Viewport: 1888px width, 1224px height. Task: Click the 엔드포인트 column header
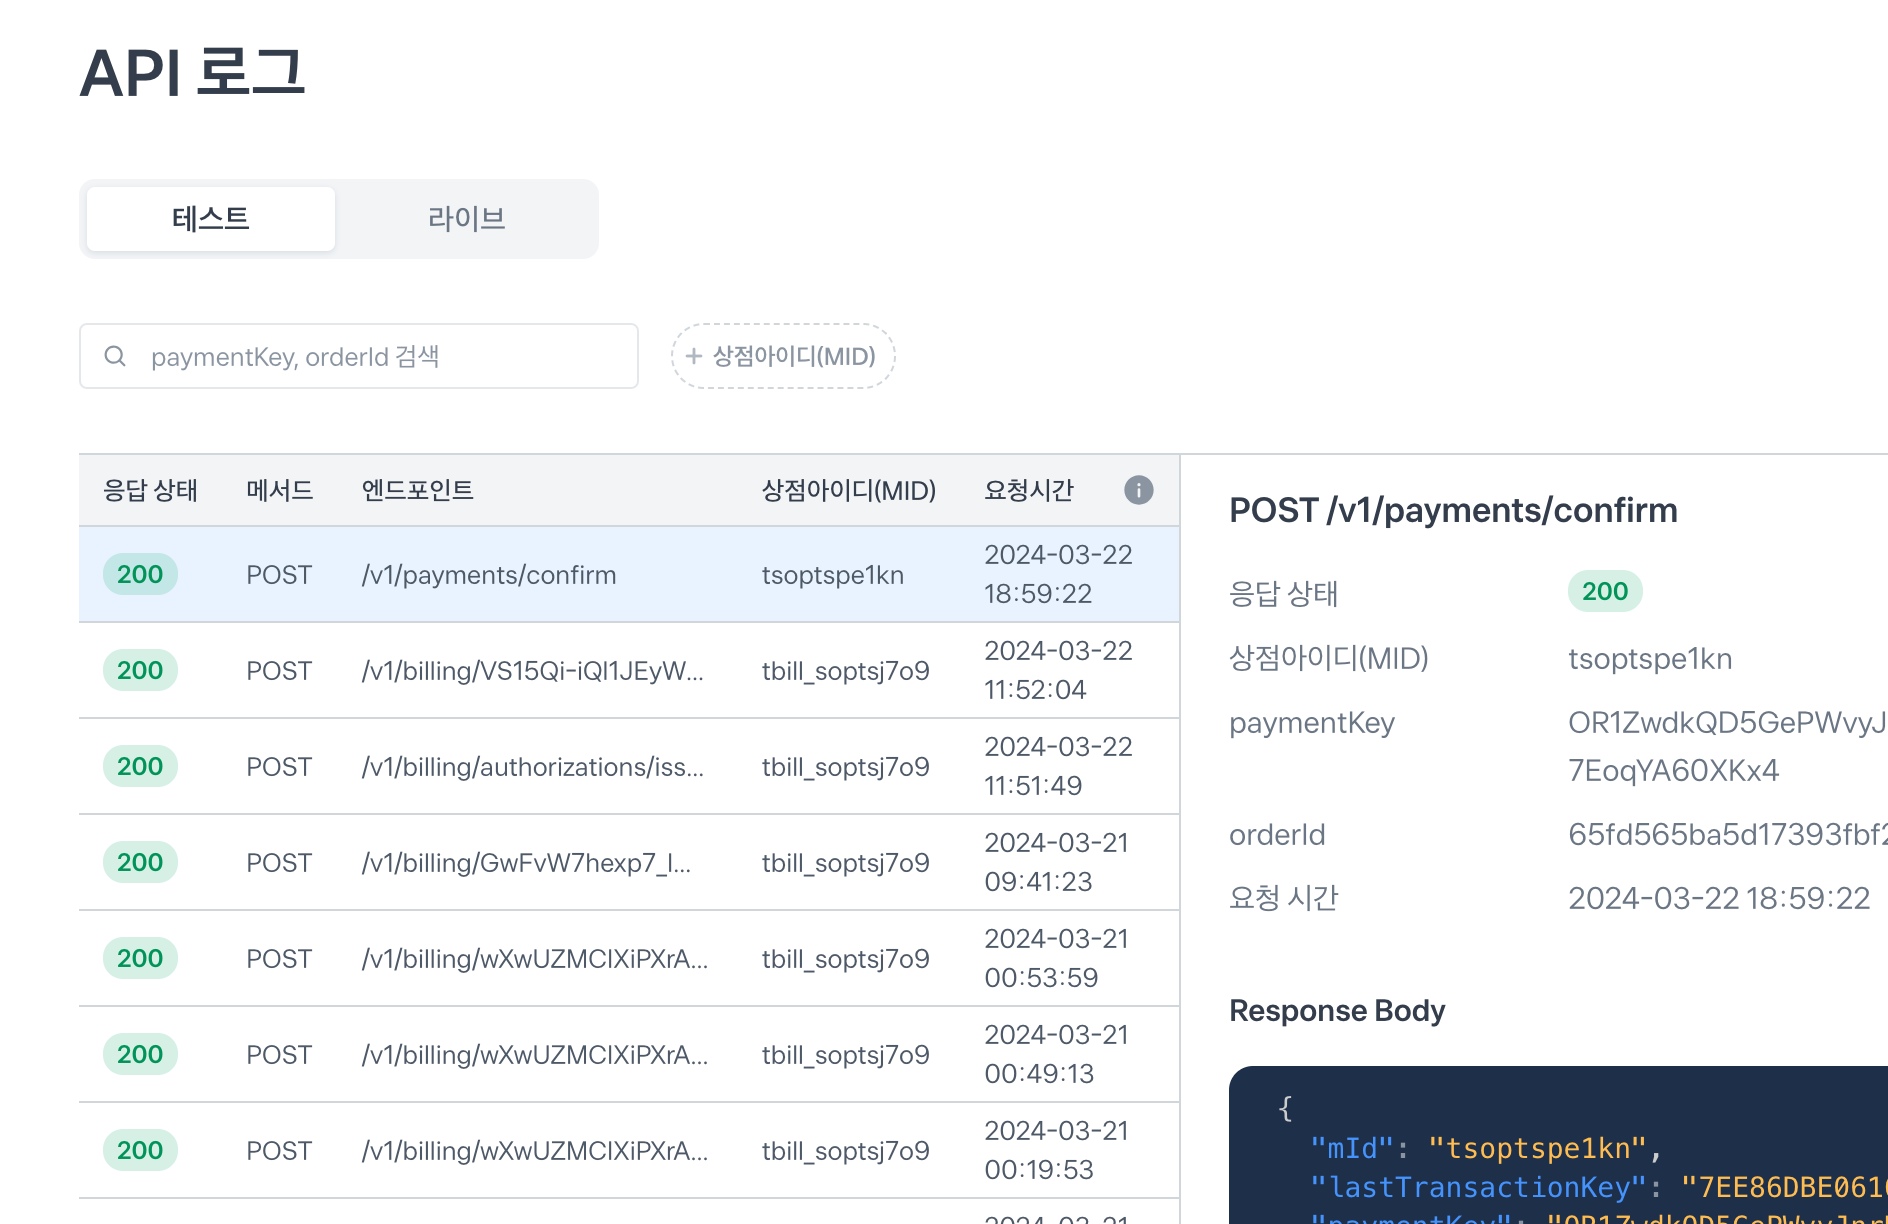417,491
